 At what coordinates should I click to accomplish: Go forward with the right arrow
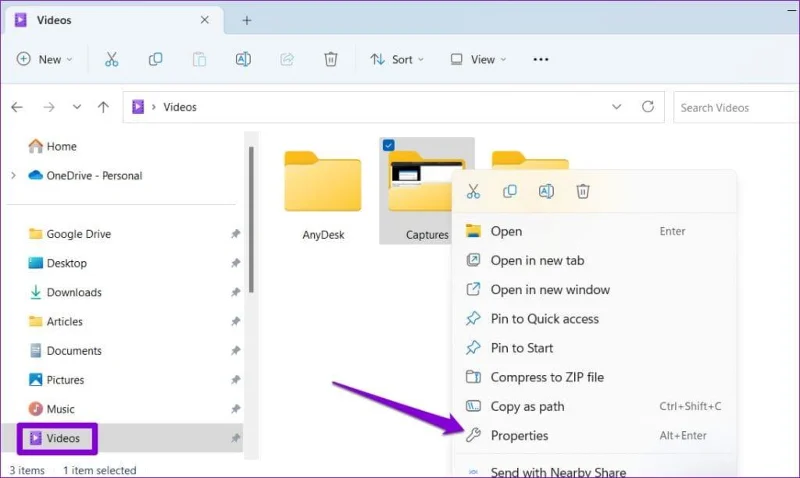click(x=49, y=107)
